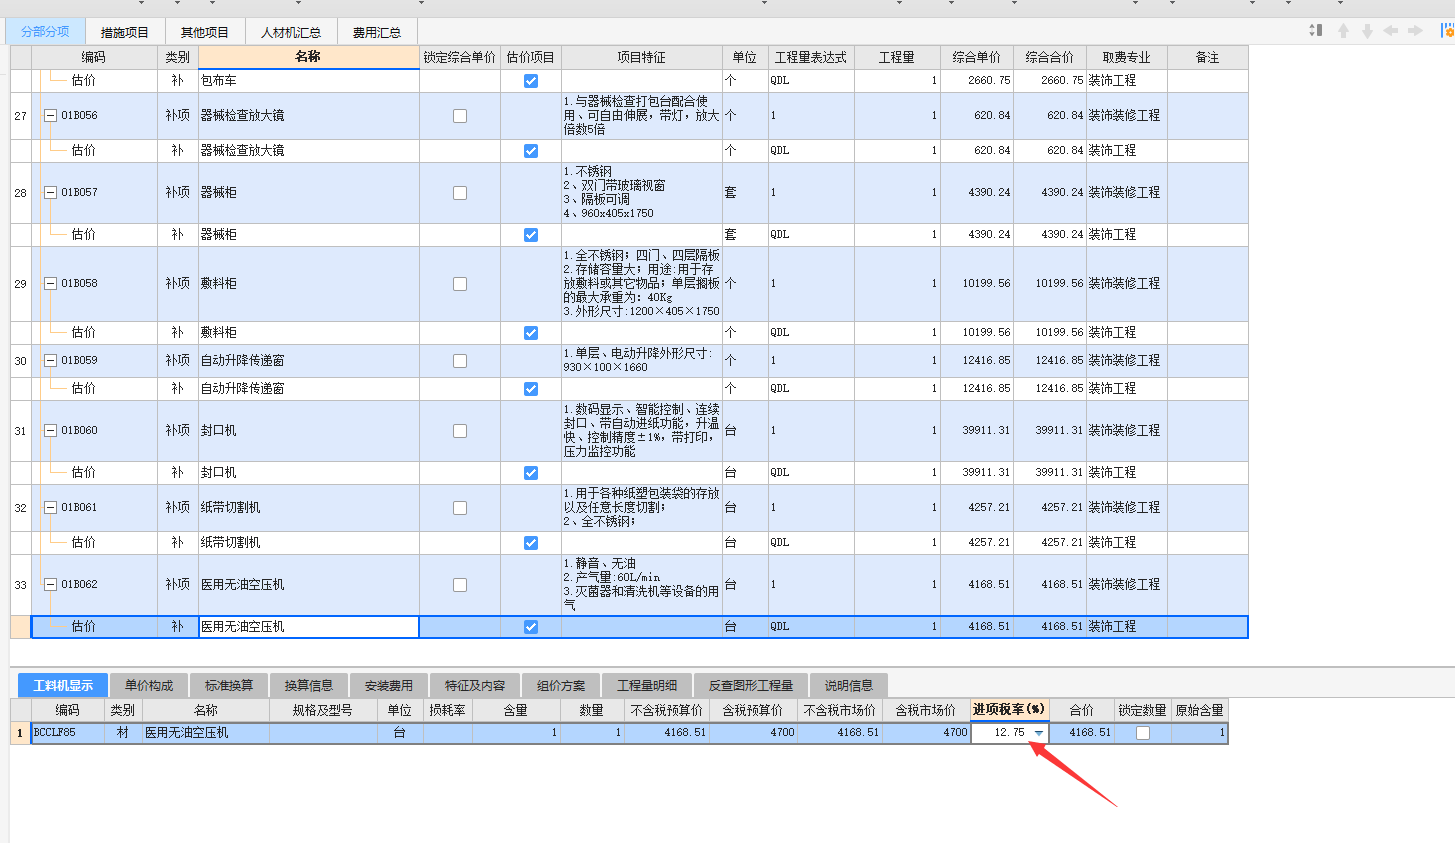Collapse the 01B059 tree row
The height and width of the screenshot is (843, 1455).
[50, 361]
